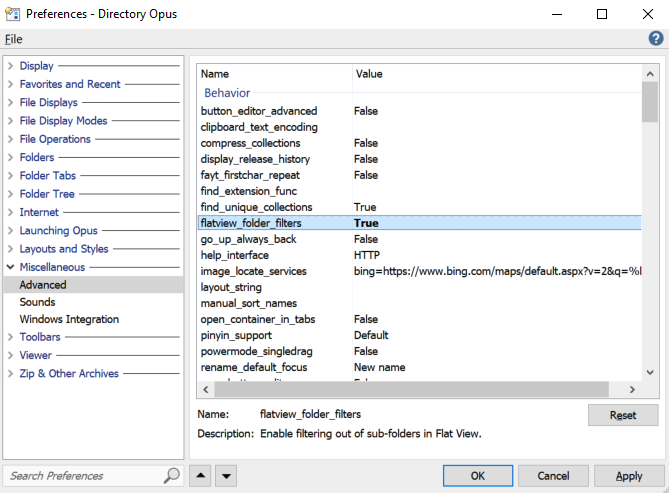The height and width of the screenshot is (493, 669).
Task: Select the open_container_in_tabs row
Action: click(420, 319)
